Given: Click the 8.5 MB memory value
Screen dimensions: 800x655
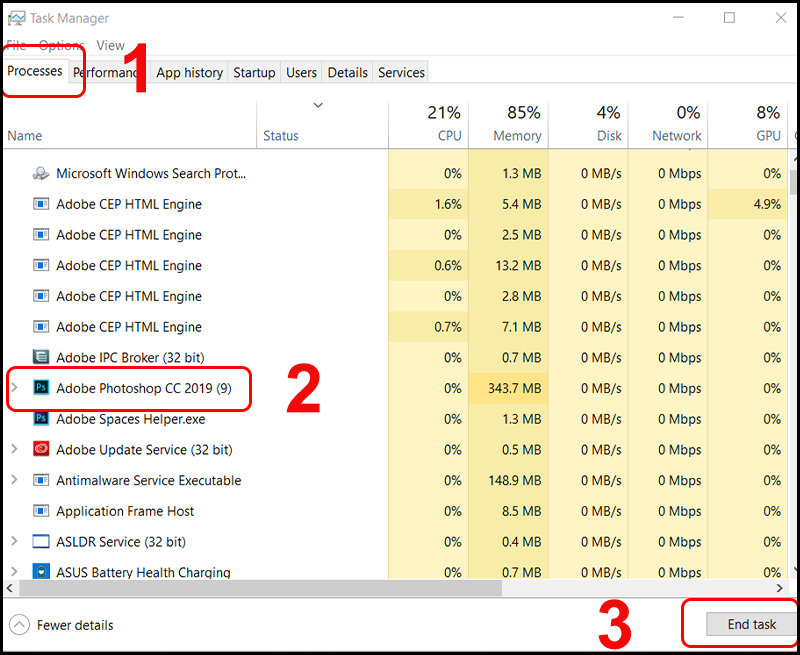Looking at the screenshot, I should 521,511.
